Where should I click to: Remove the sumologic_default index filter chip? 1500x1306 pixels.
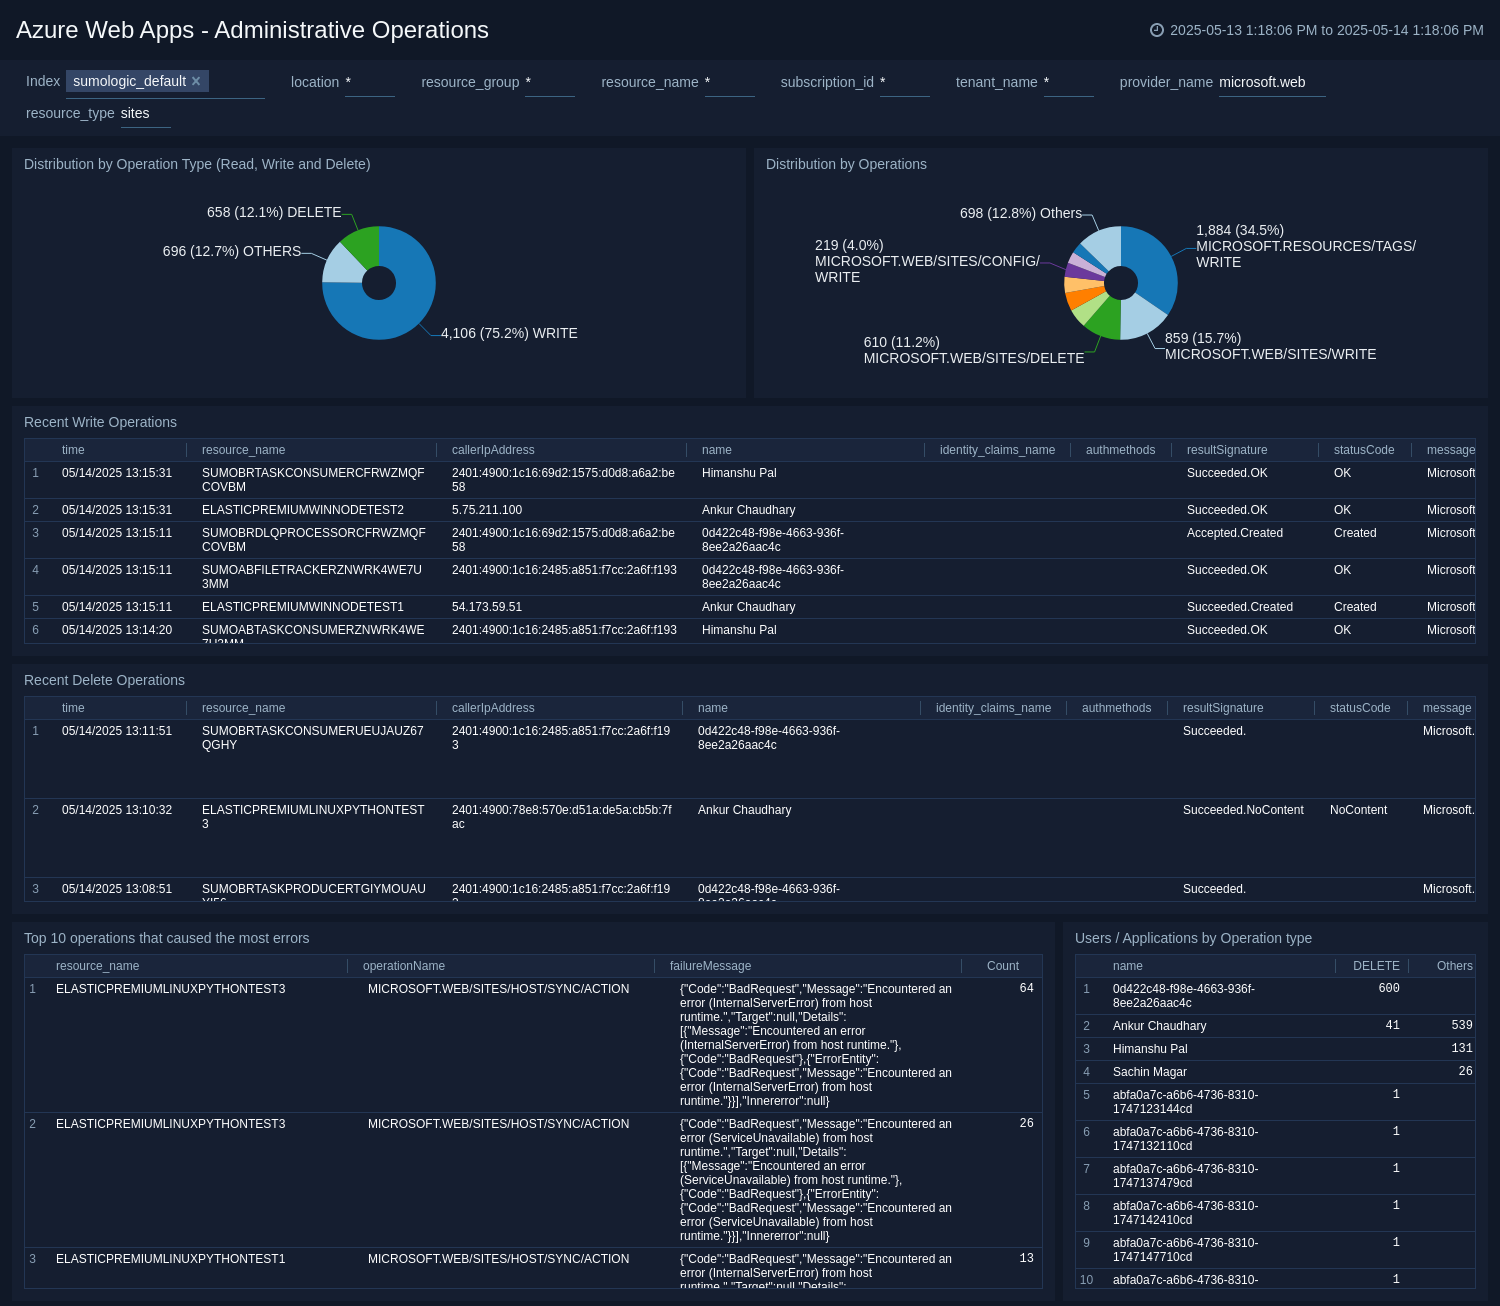coord(196,81)
